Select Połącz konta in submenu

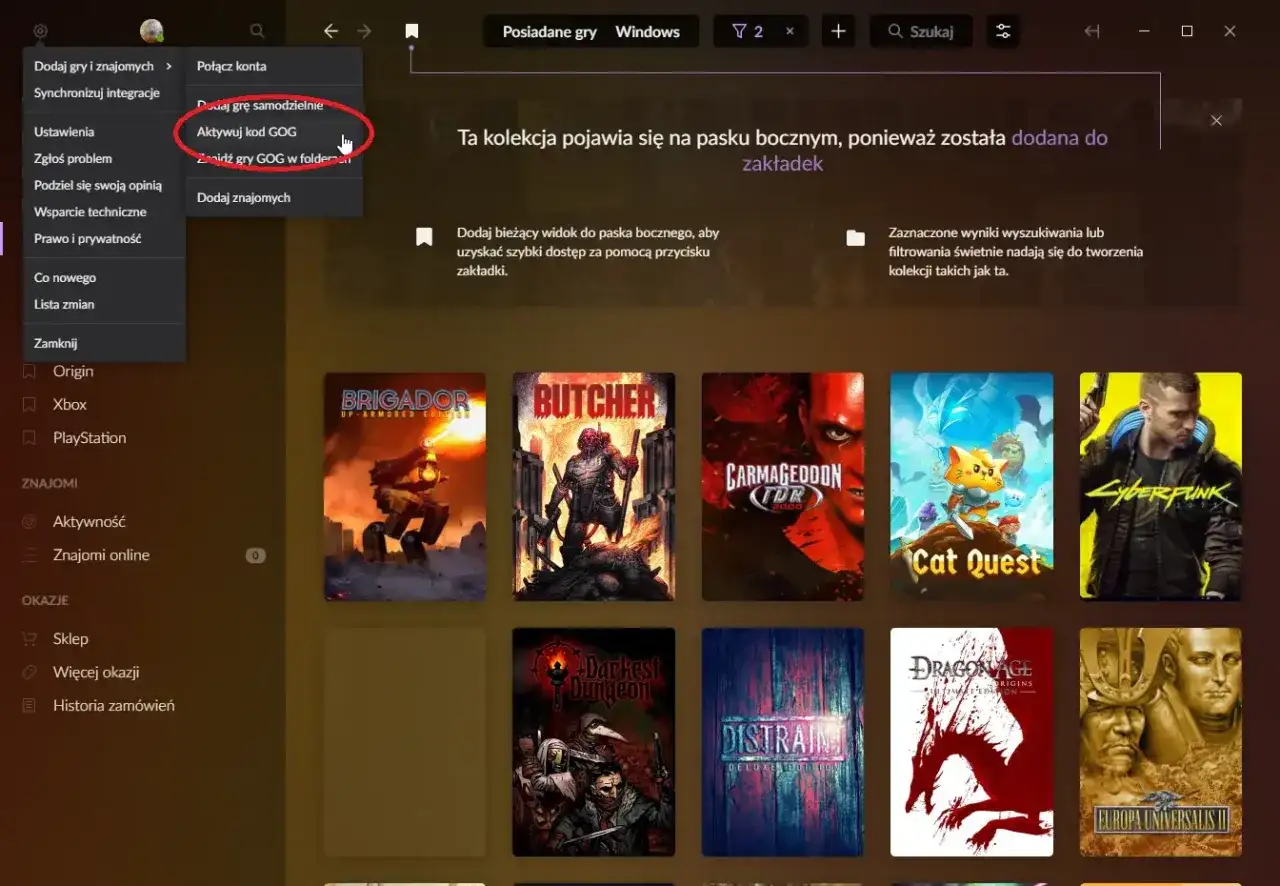tap(274, 66)
